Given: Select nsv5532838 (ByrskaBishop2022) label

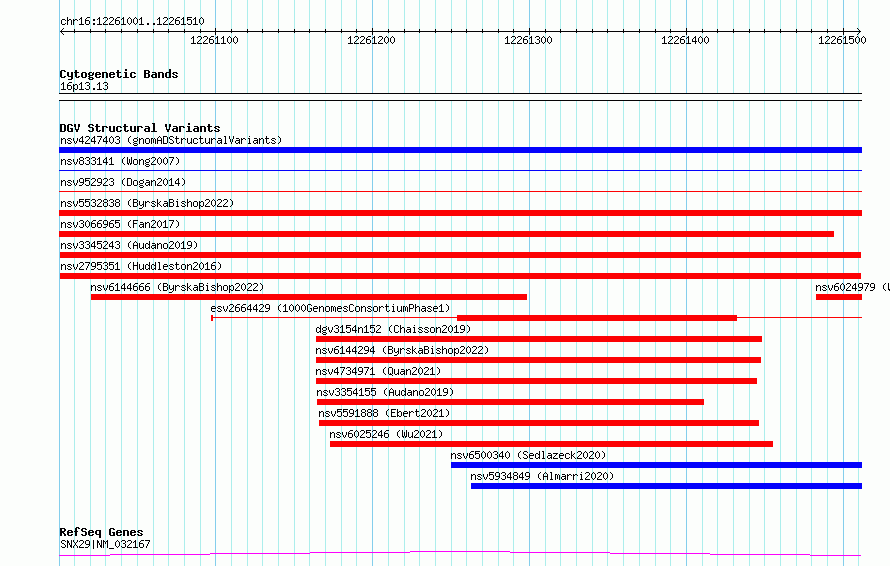Looking at the screenshot, I should [147, 203].
